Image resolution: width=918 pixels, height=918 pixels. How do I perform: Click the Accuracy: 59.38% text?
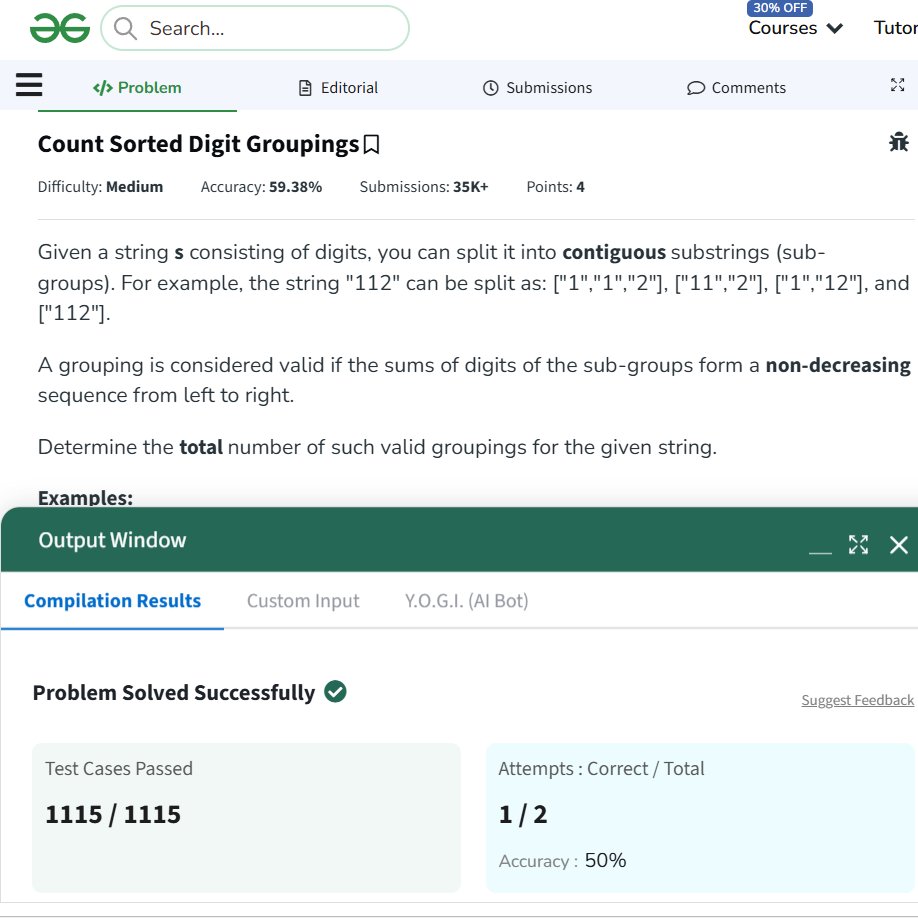pyautogui.click(x=261, y=187)
